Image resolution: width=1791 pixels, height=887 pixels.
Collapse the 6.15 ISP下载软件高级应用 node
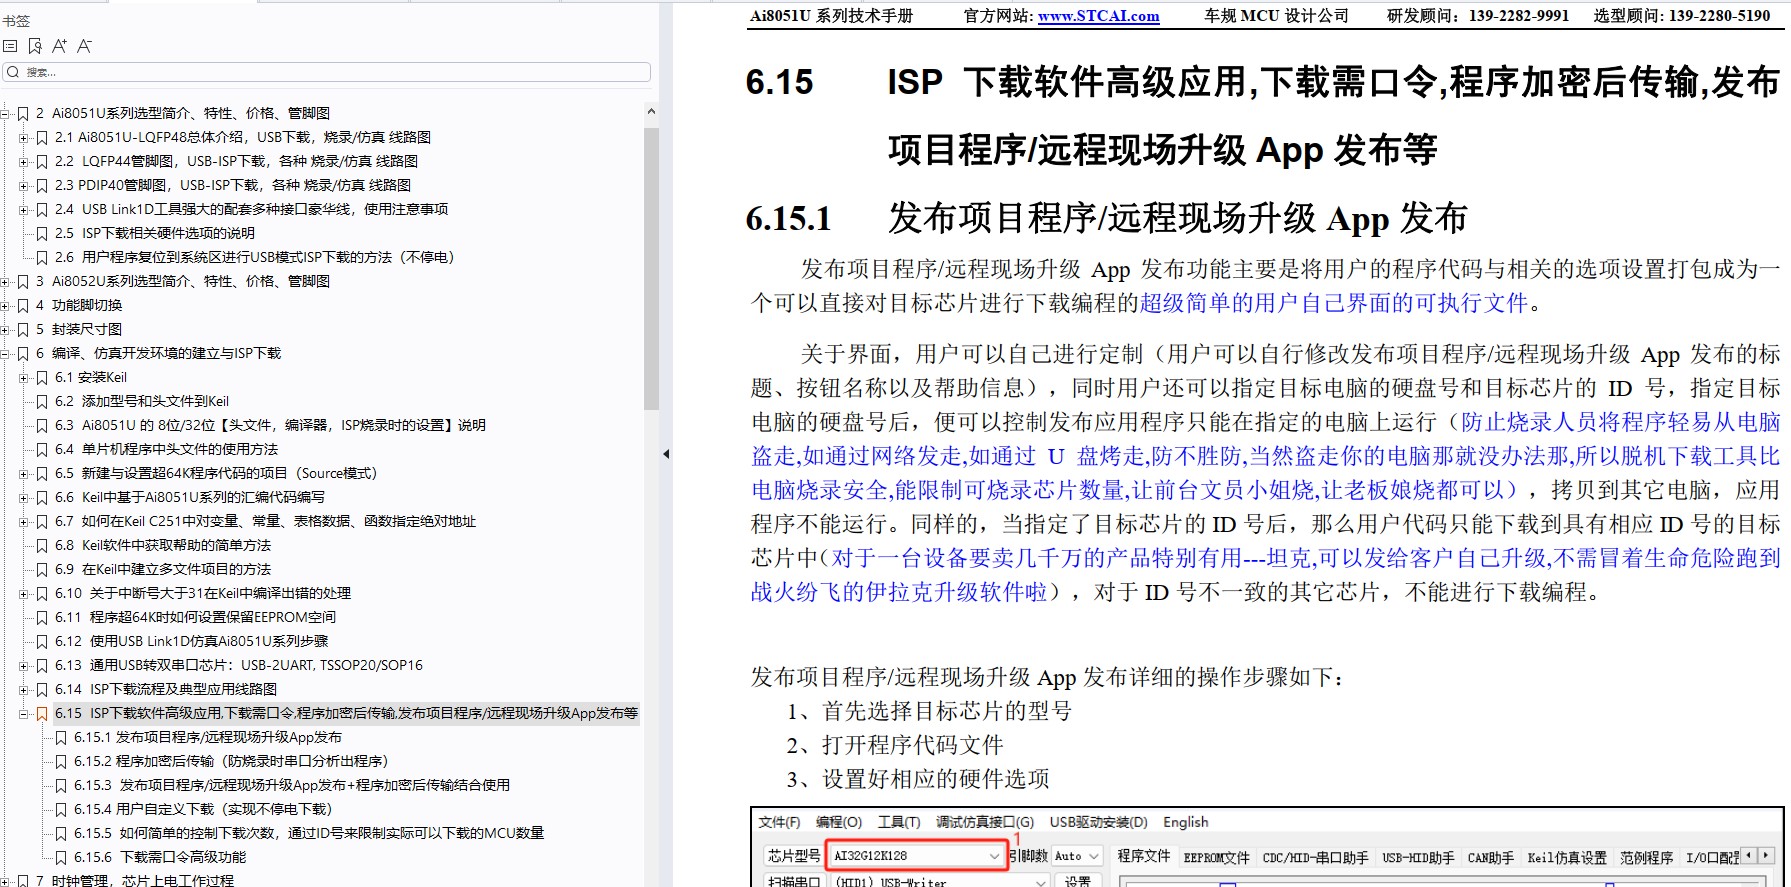click(x=24, y=714)
